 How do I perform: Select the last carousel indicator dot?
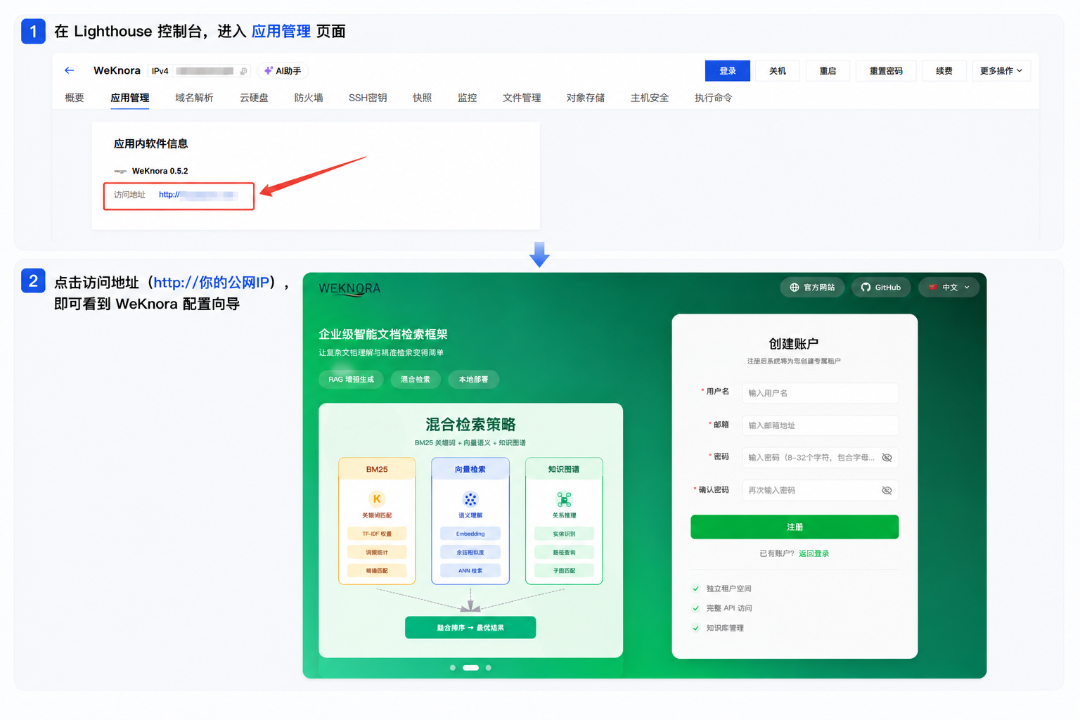click(488, 668)
